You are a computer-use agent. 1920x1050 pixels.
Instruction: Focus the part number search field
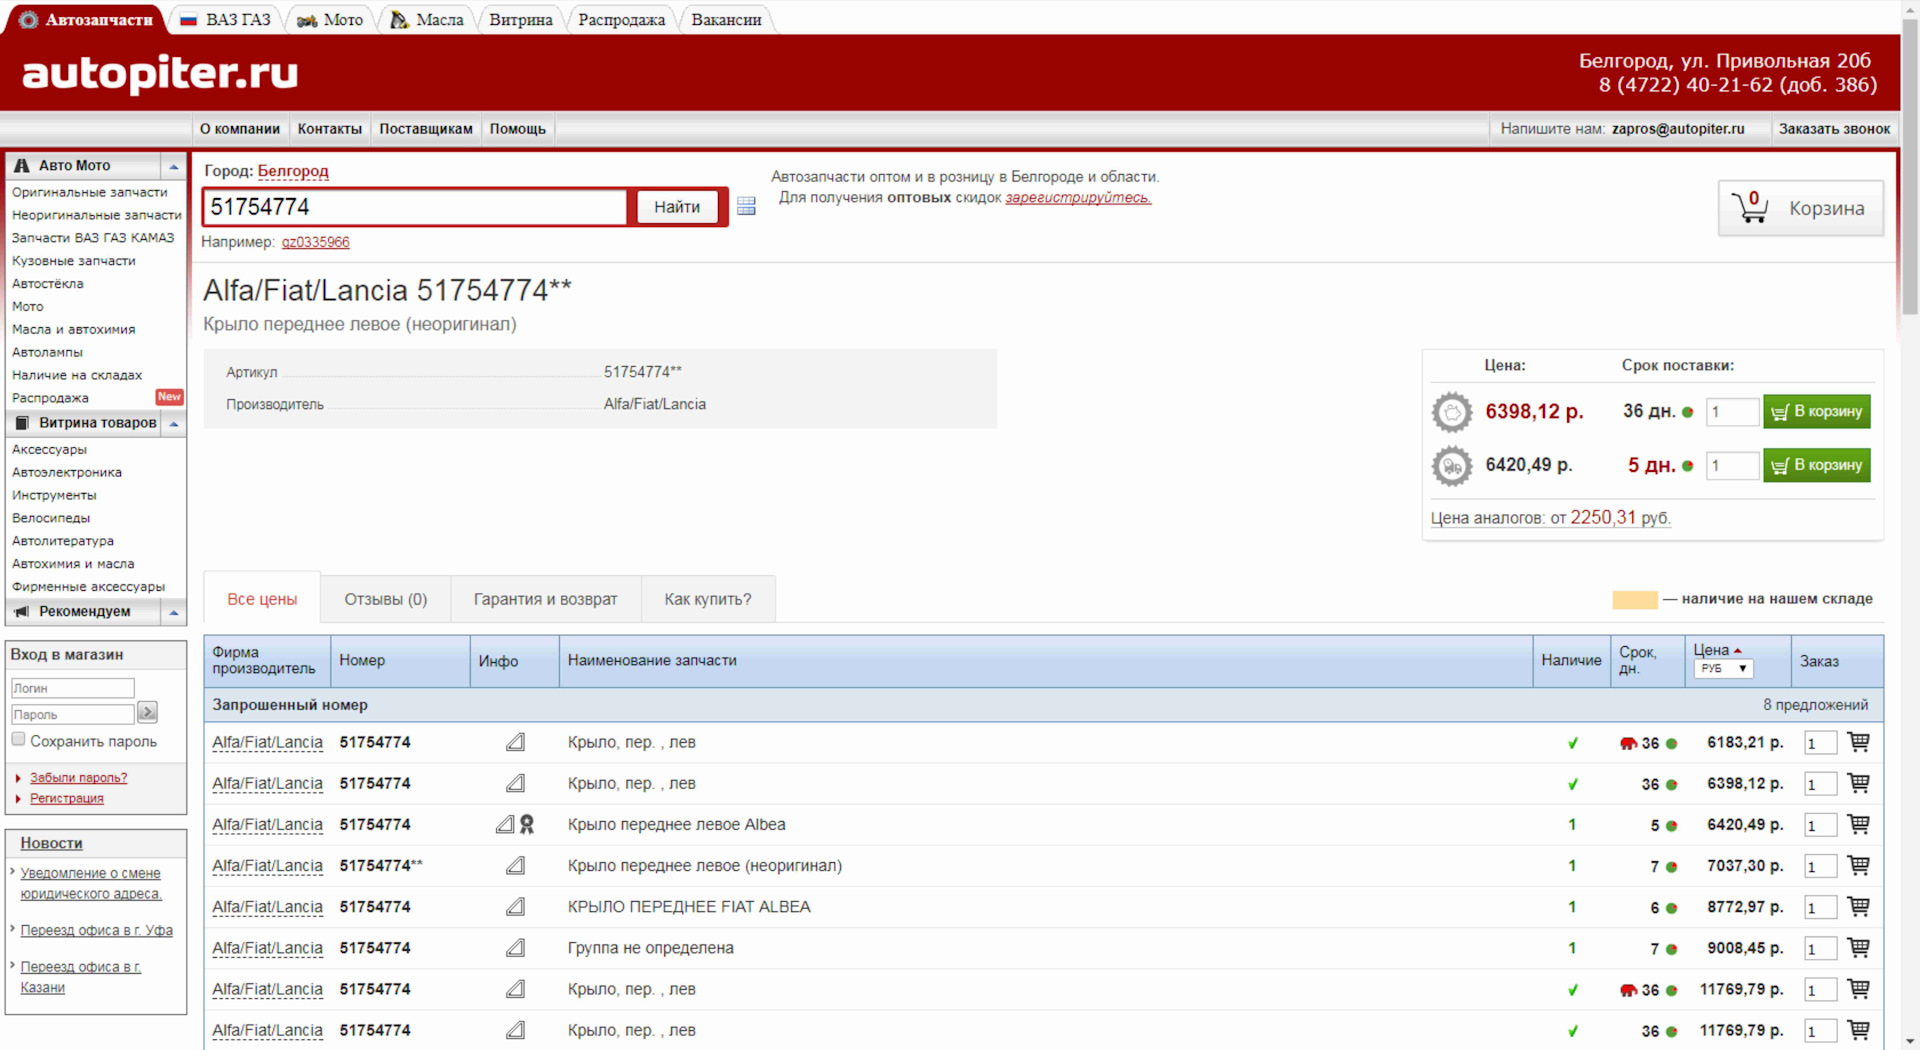[x=415, y=207]
